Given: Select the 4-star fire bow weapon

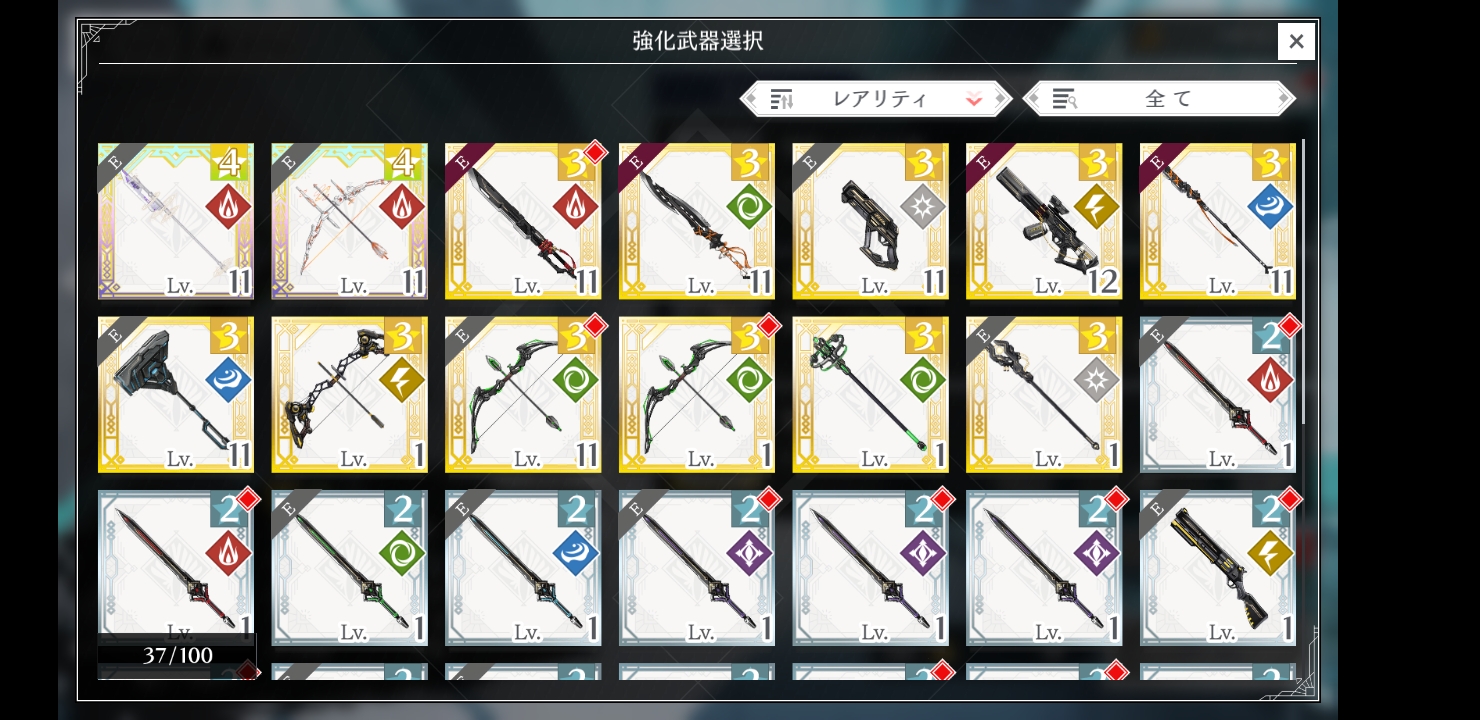Looking at the screenshot, I should click(x=350, y=221).
